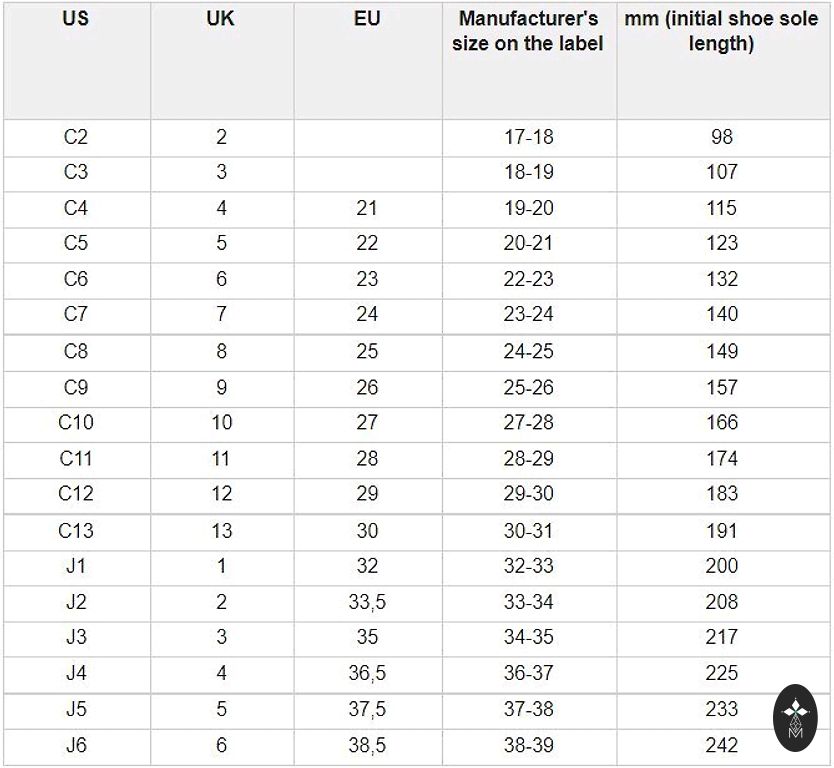Select the 242 mm sole length cell
Viewport: 834px width, 768px height.
722,745
